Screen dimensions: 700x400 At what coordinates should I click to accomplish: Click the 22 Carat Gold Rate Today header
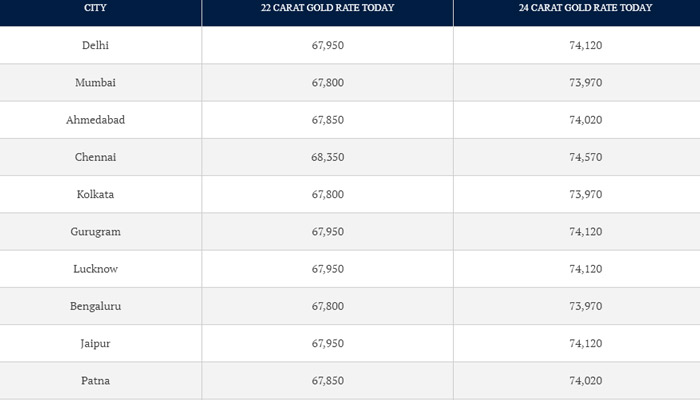coord(327,8)
